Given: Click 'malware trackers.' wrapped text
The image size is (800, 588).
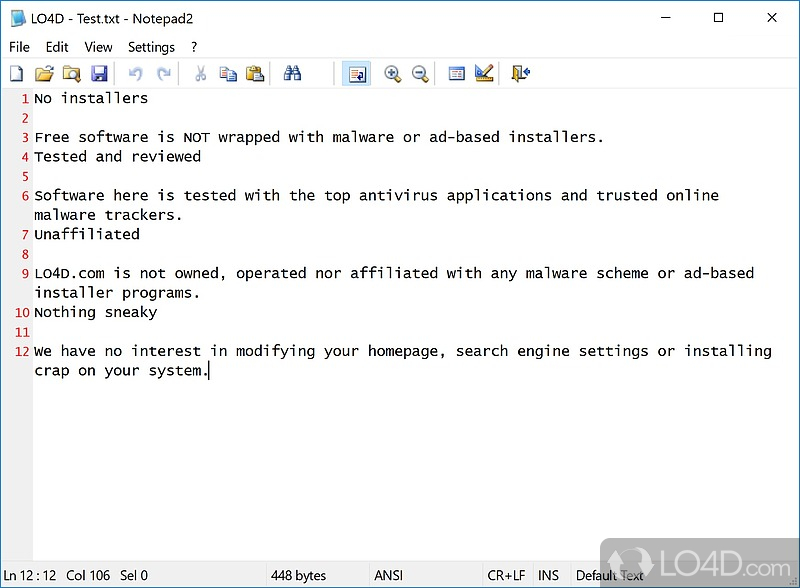Looking at the screenshot, I should coord(108,215).
